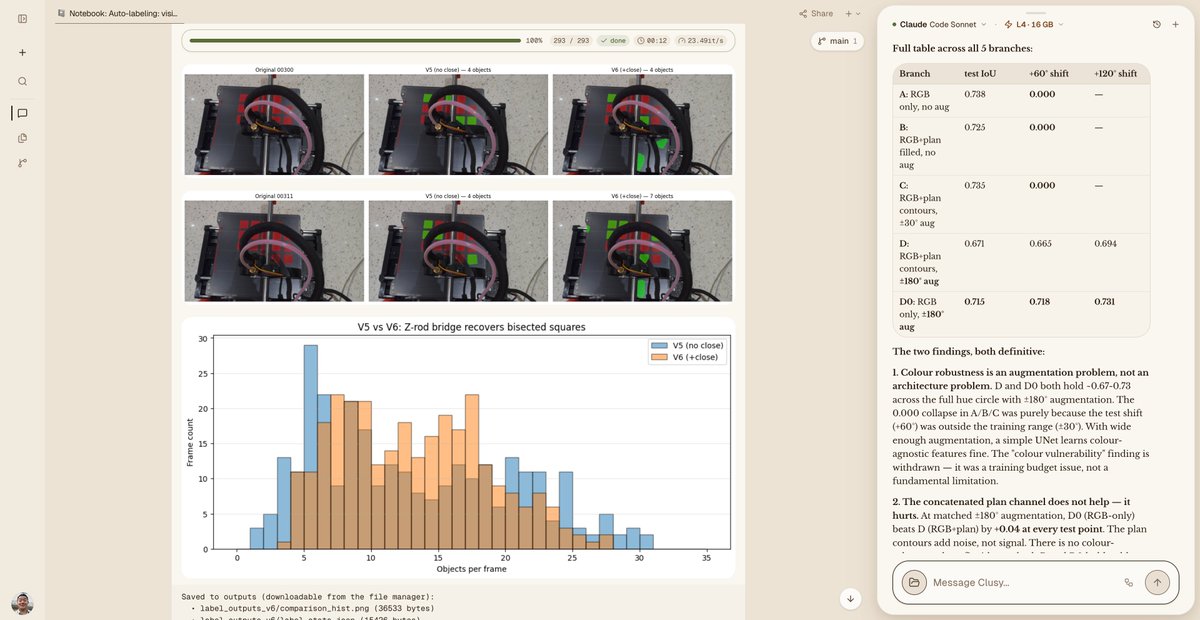Click the +60° shift column header

click(x=1048, y=73)
